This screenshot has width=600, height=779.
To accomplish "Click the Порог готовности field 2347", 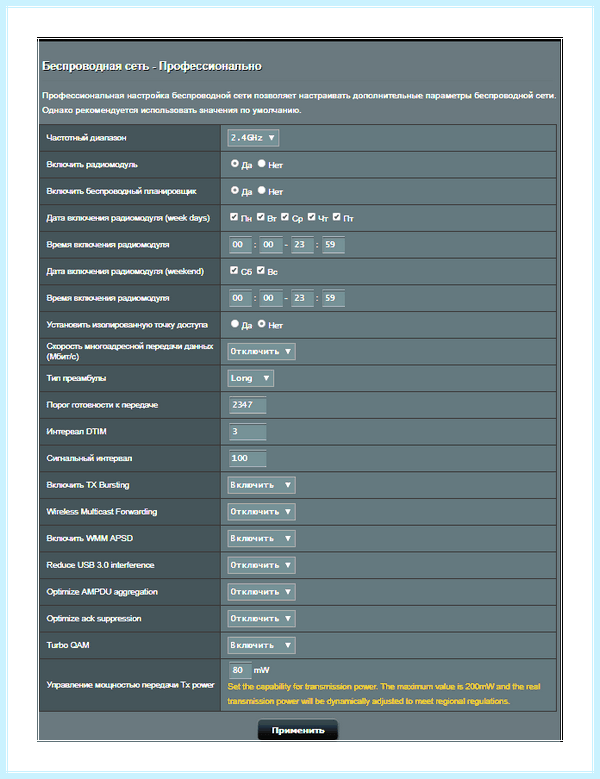I will pos(247,405).
